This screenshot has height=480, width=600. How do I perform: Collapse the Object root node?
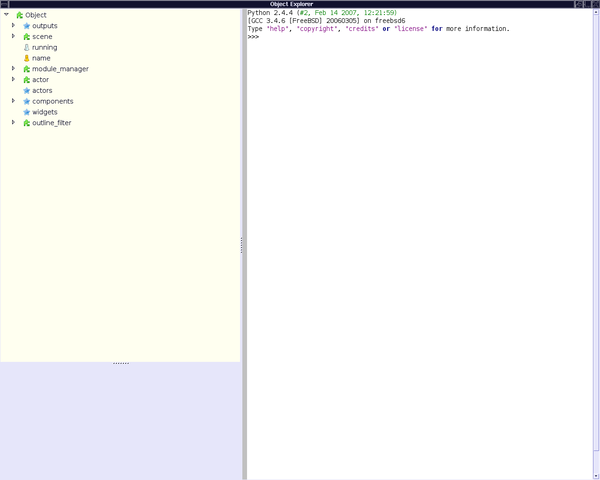tap(7, 15)
